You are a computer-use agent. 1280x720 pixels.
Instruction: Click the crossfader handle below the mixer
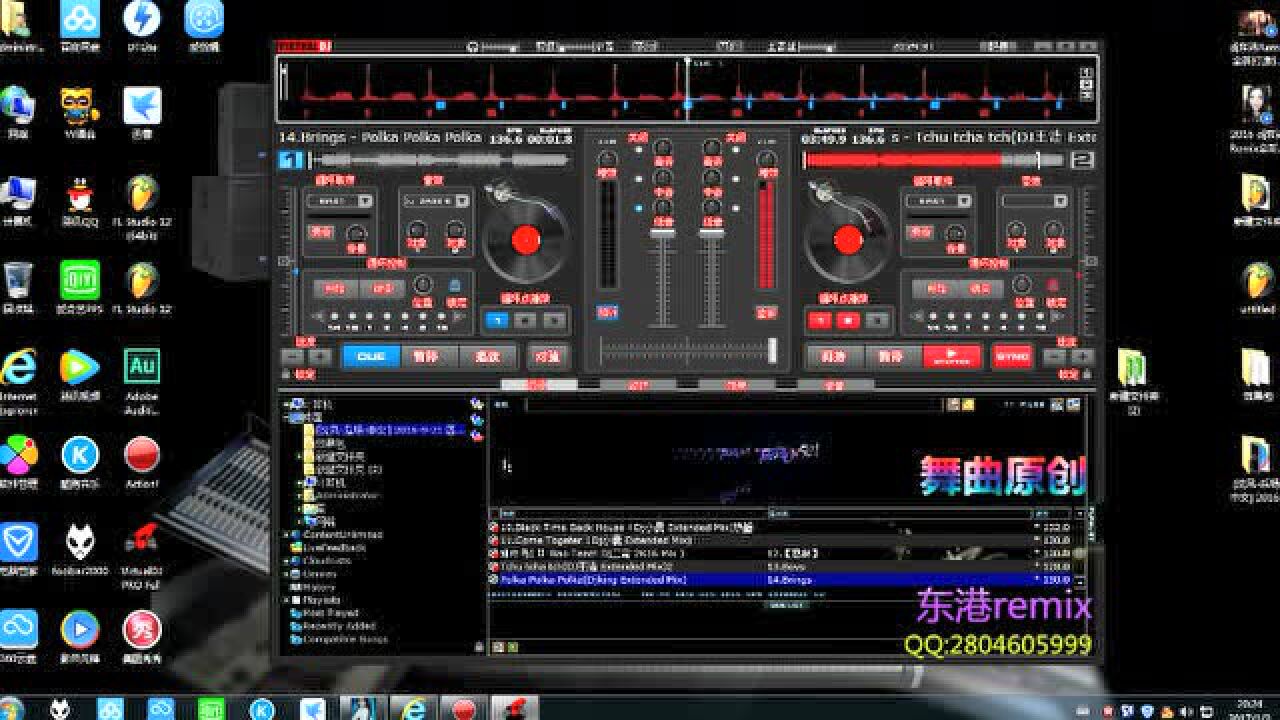pyautogui.click(x=771, y=350)
